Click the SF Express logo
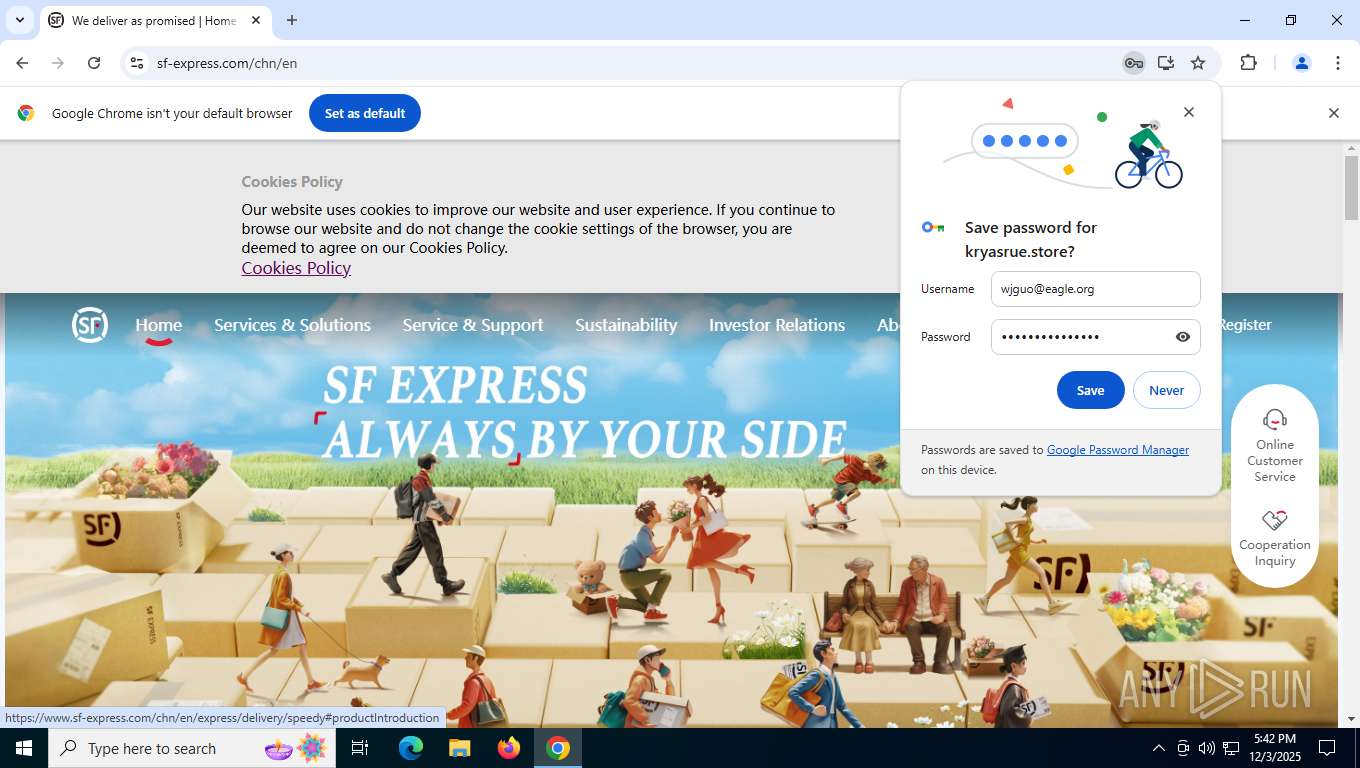1360x768 pixels. pyautogui.click(x=90, y=325)
